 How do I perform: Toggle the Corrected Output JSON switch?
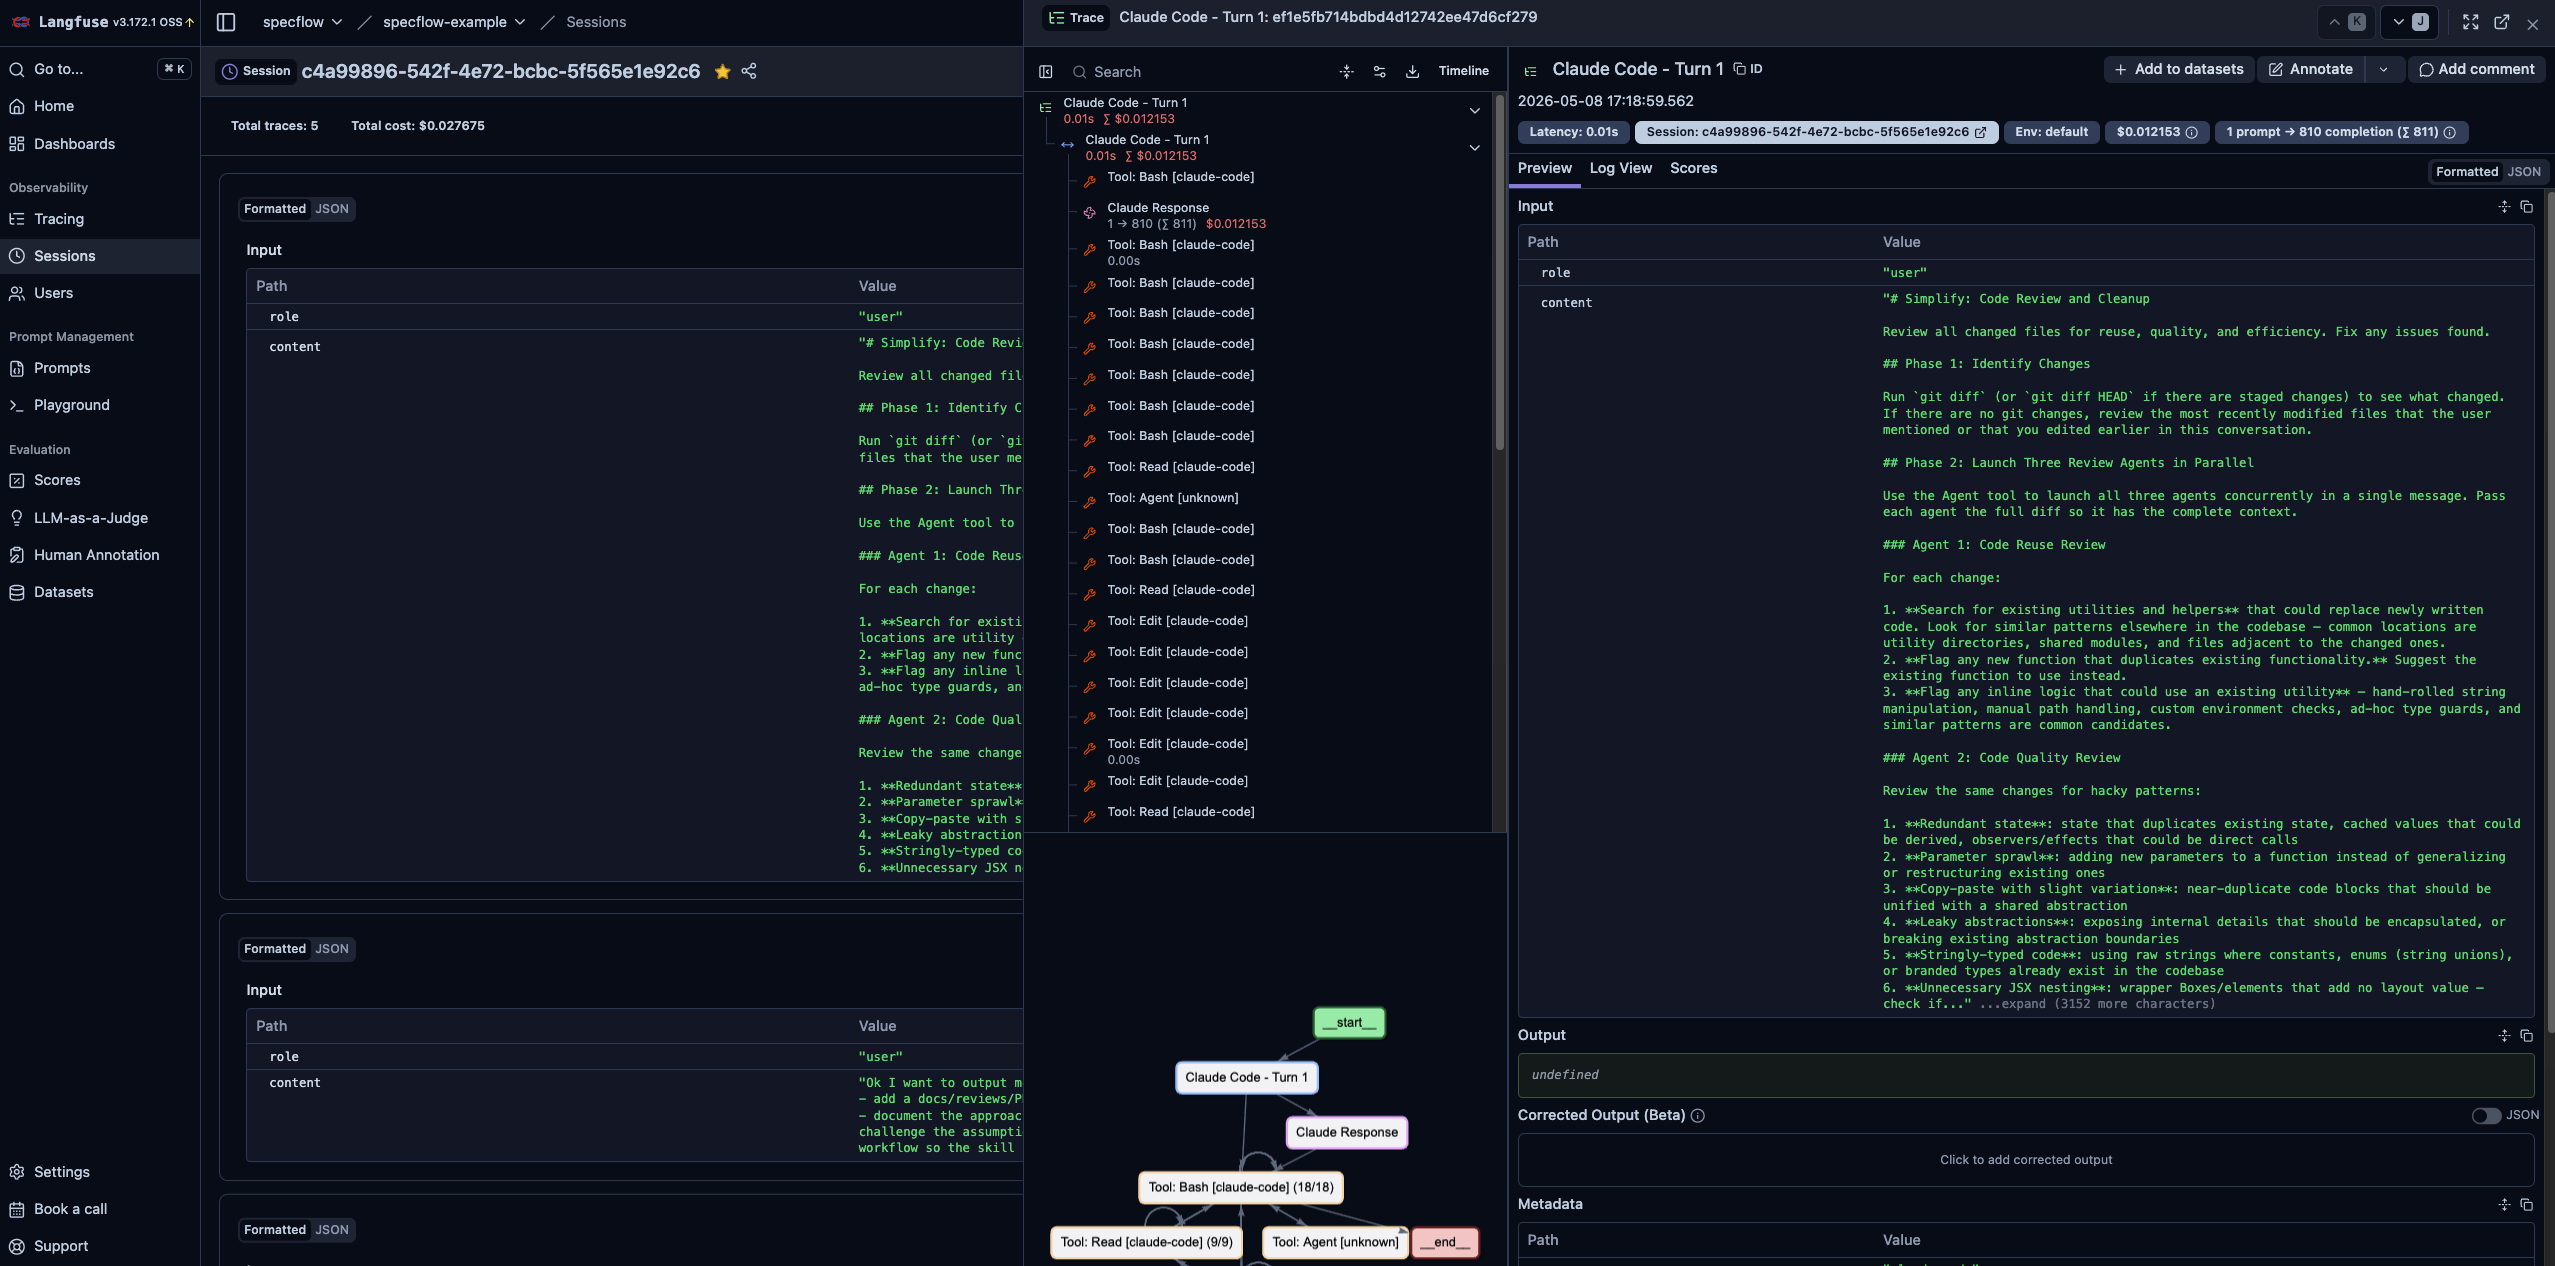point(2485,1115)
